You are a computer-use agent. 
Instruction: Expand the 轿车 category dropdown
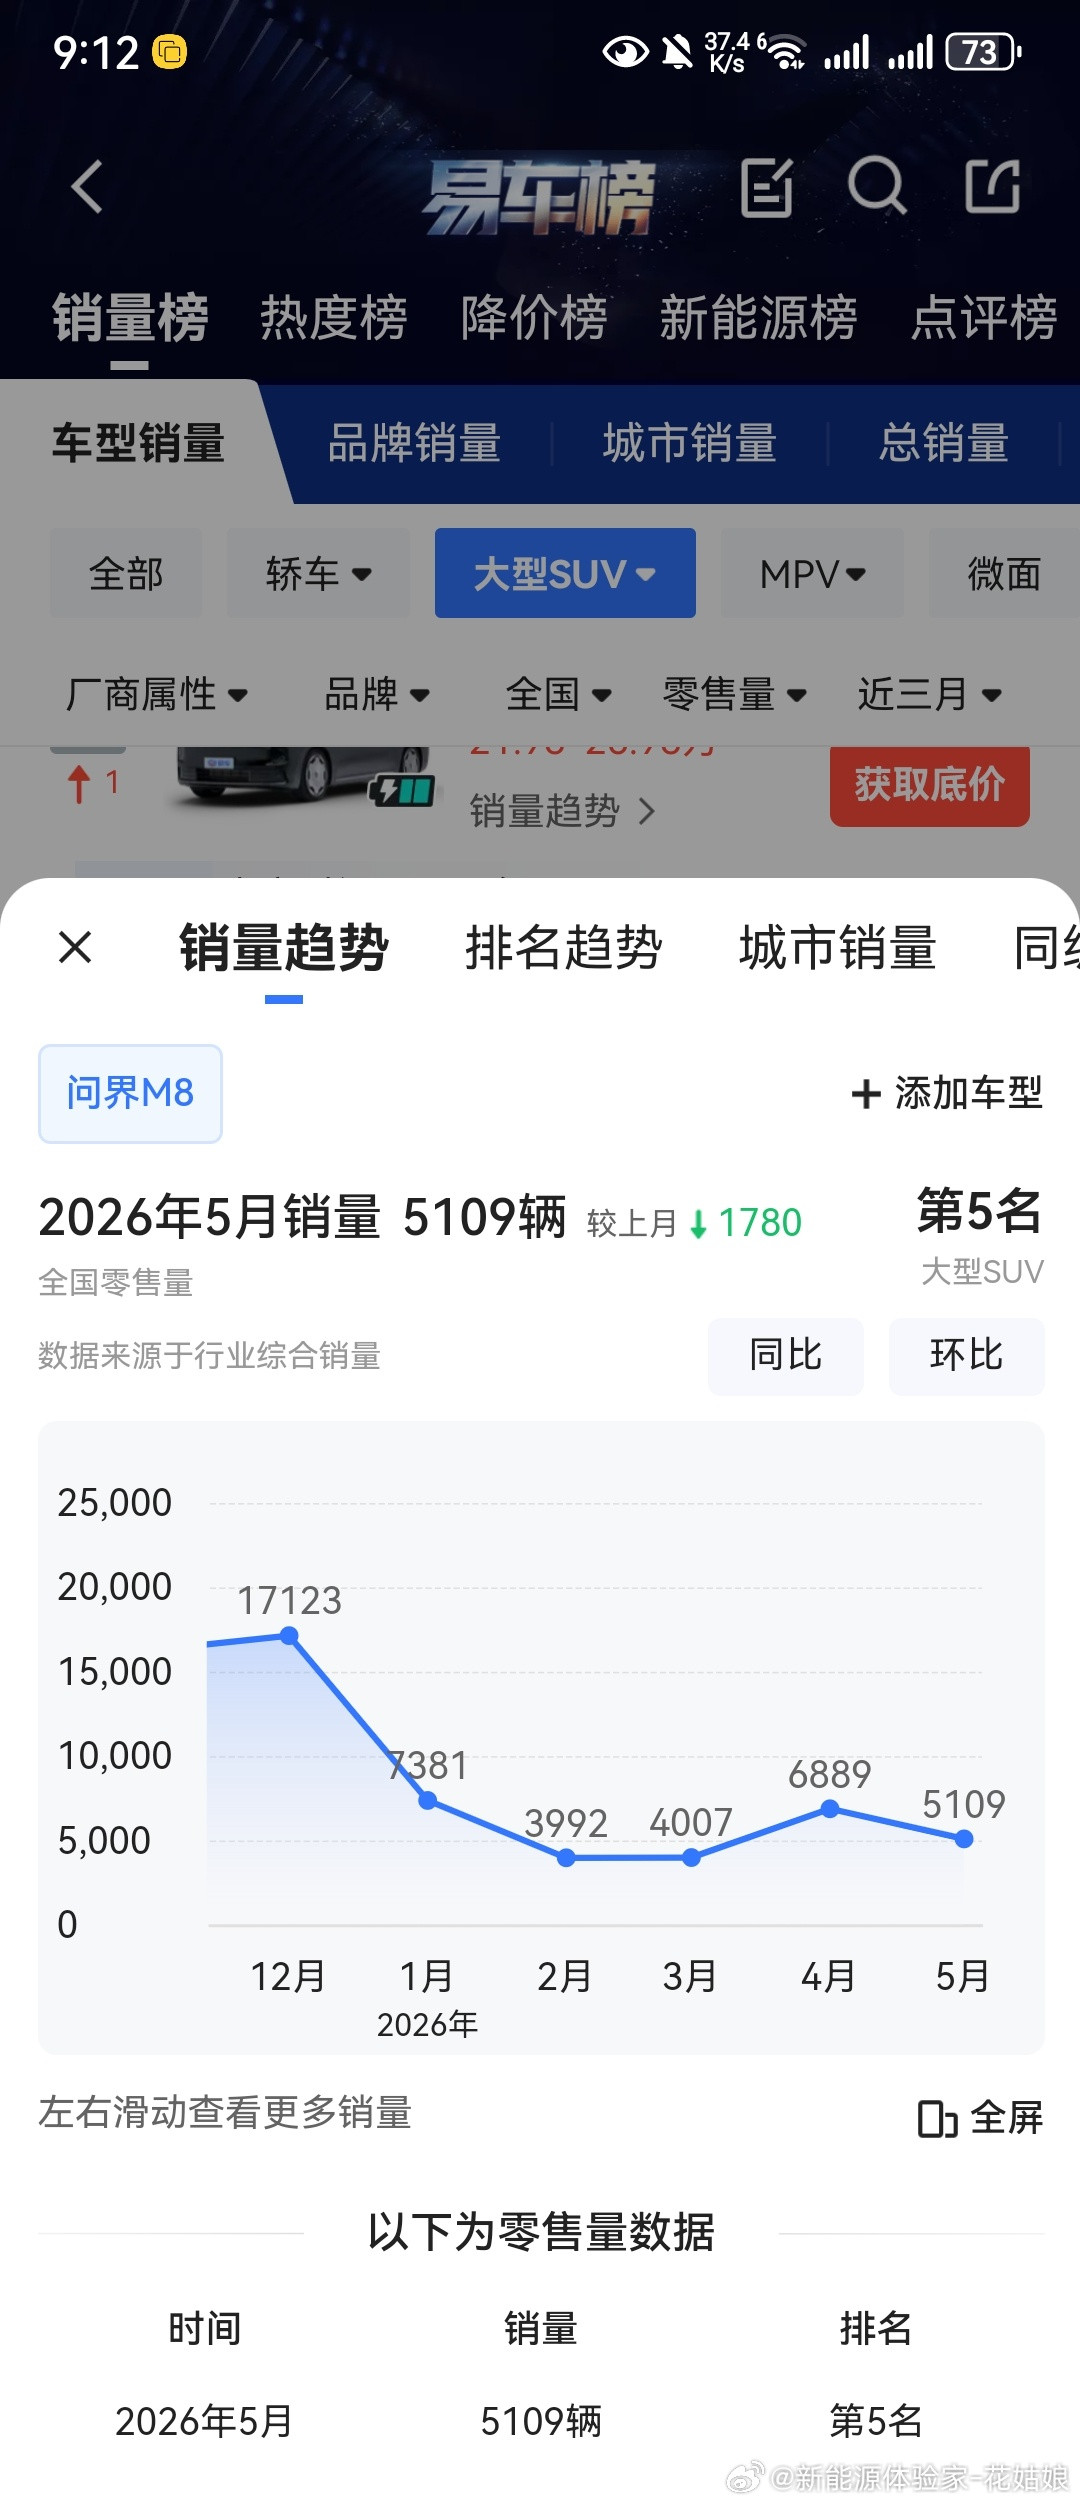click(x=318, y=574)
